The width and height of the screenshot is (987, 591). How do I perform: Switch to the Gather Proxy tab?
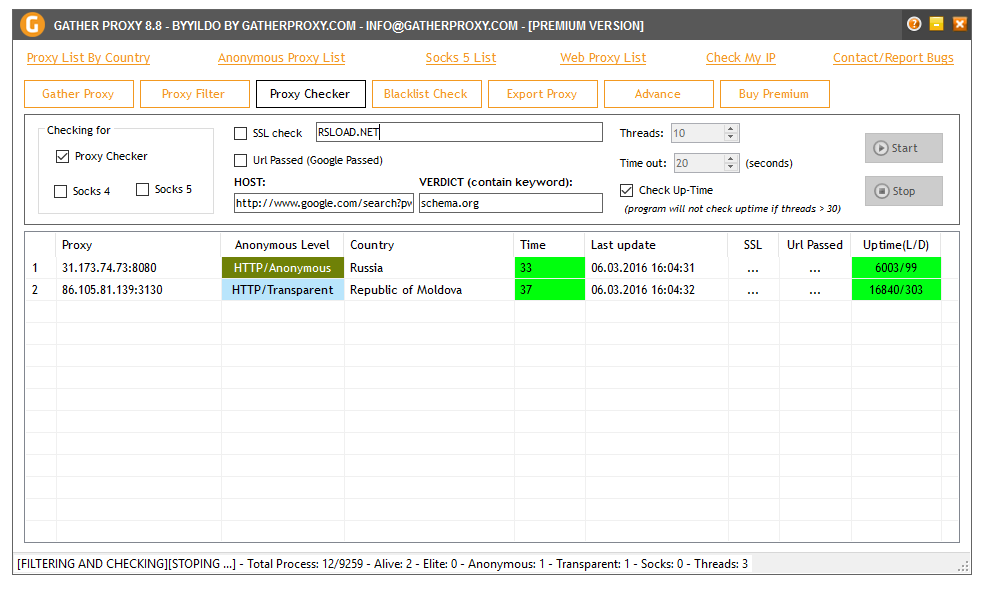(x=79, y=94)
